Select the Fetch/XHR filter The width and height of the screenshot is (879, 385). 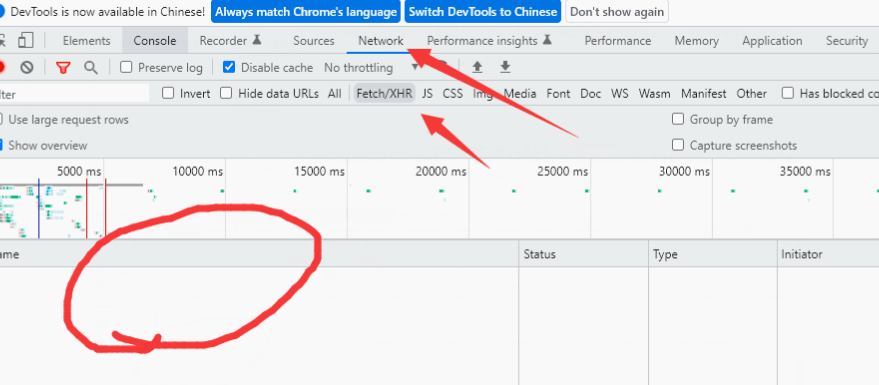click(x=385, y=94)
